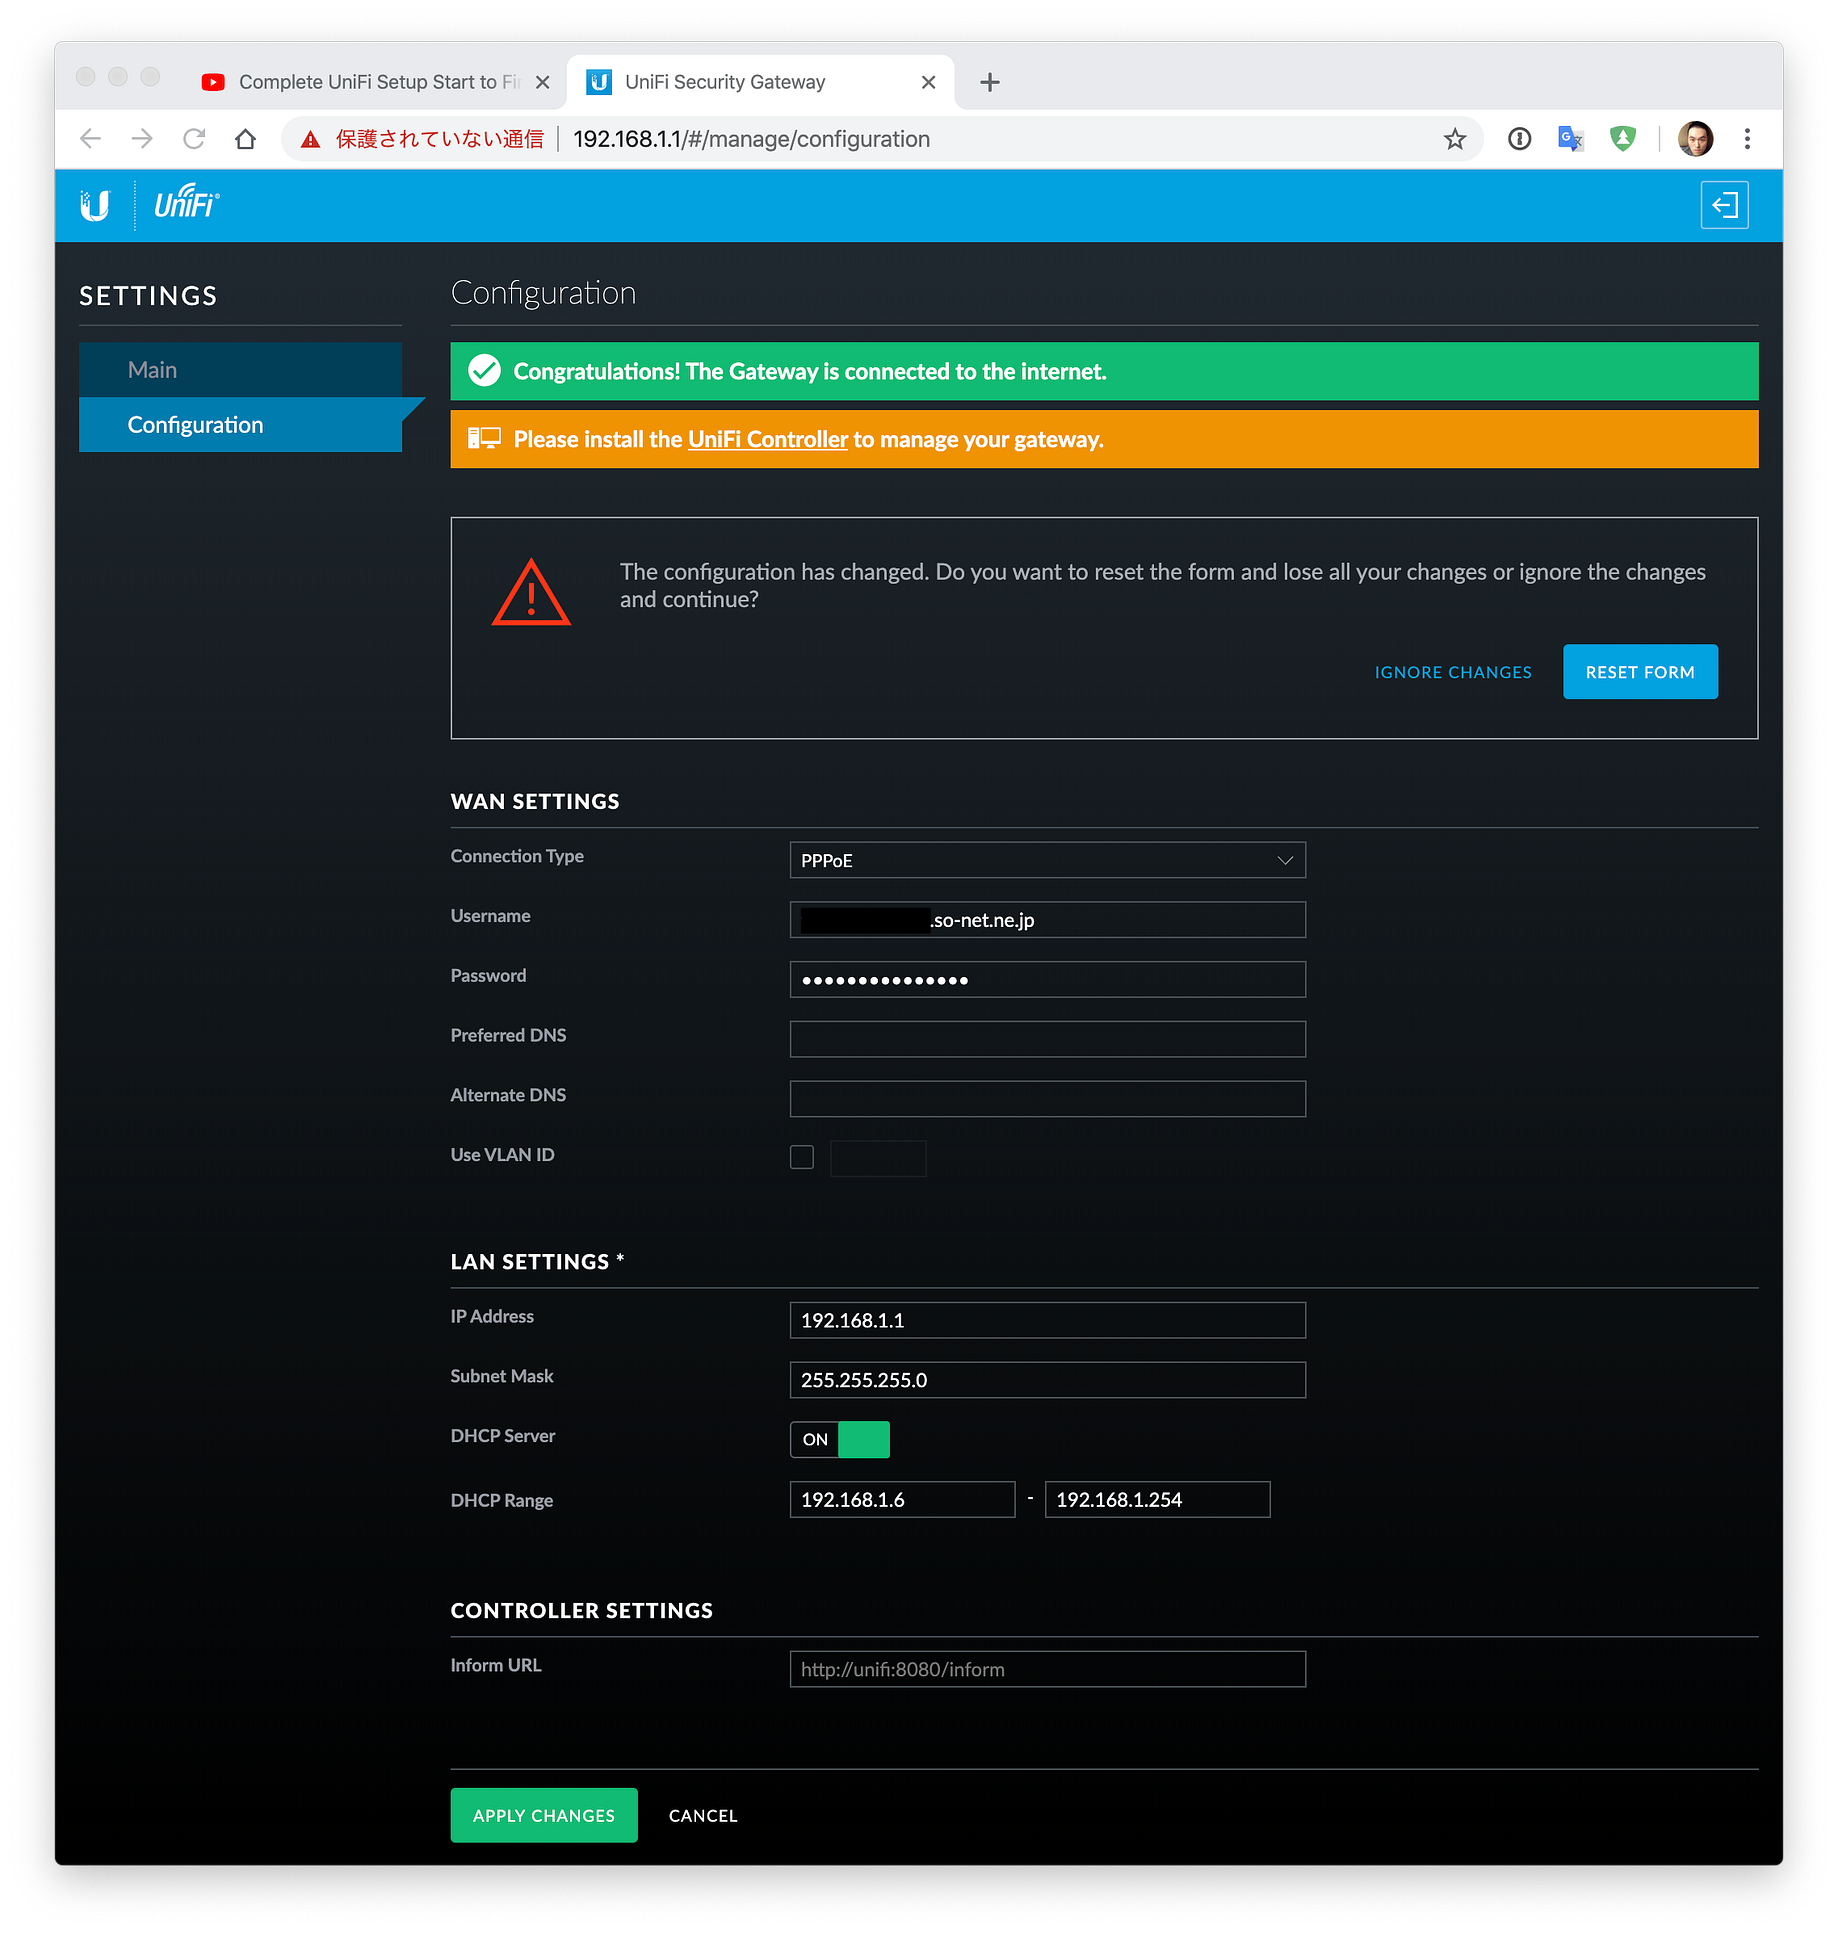Viewport: 1838px width, 1933px height.
Task: Bookmark this page with the star icon
Action: (1455, 139)
